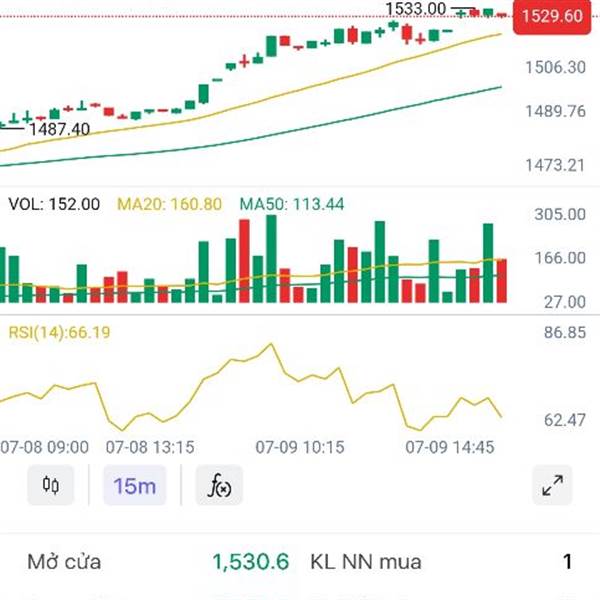The width and height of the screenshot is (600, 600).
Task: Select the 1487.40 low price label
Action: 60,129
